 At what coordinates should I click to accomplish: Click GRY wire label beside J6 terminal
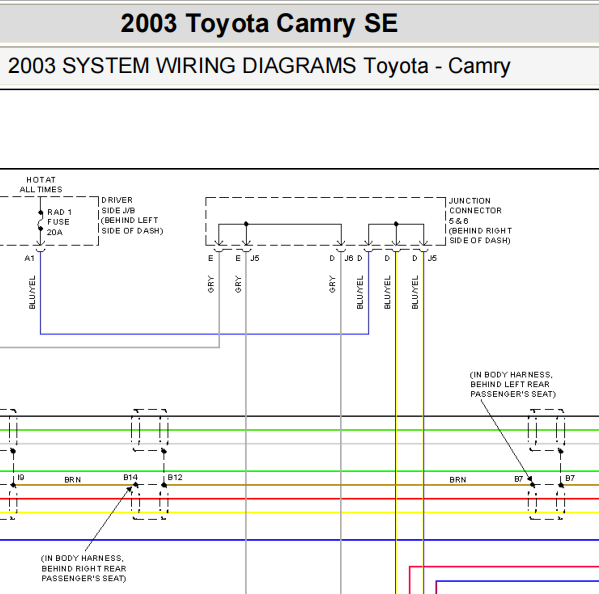click(332, 284)
